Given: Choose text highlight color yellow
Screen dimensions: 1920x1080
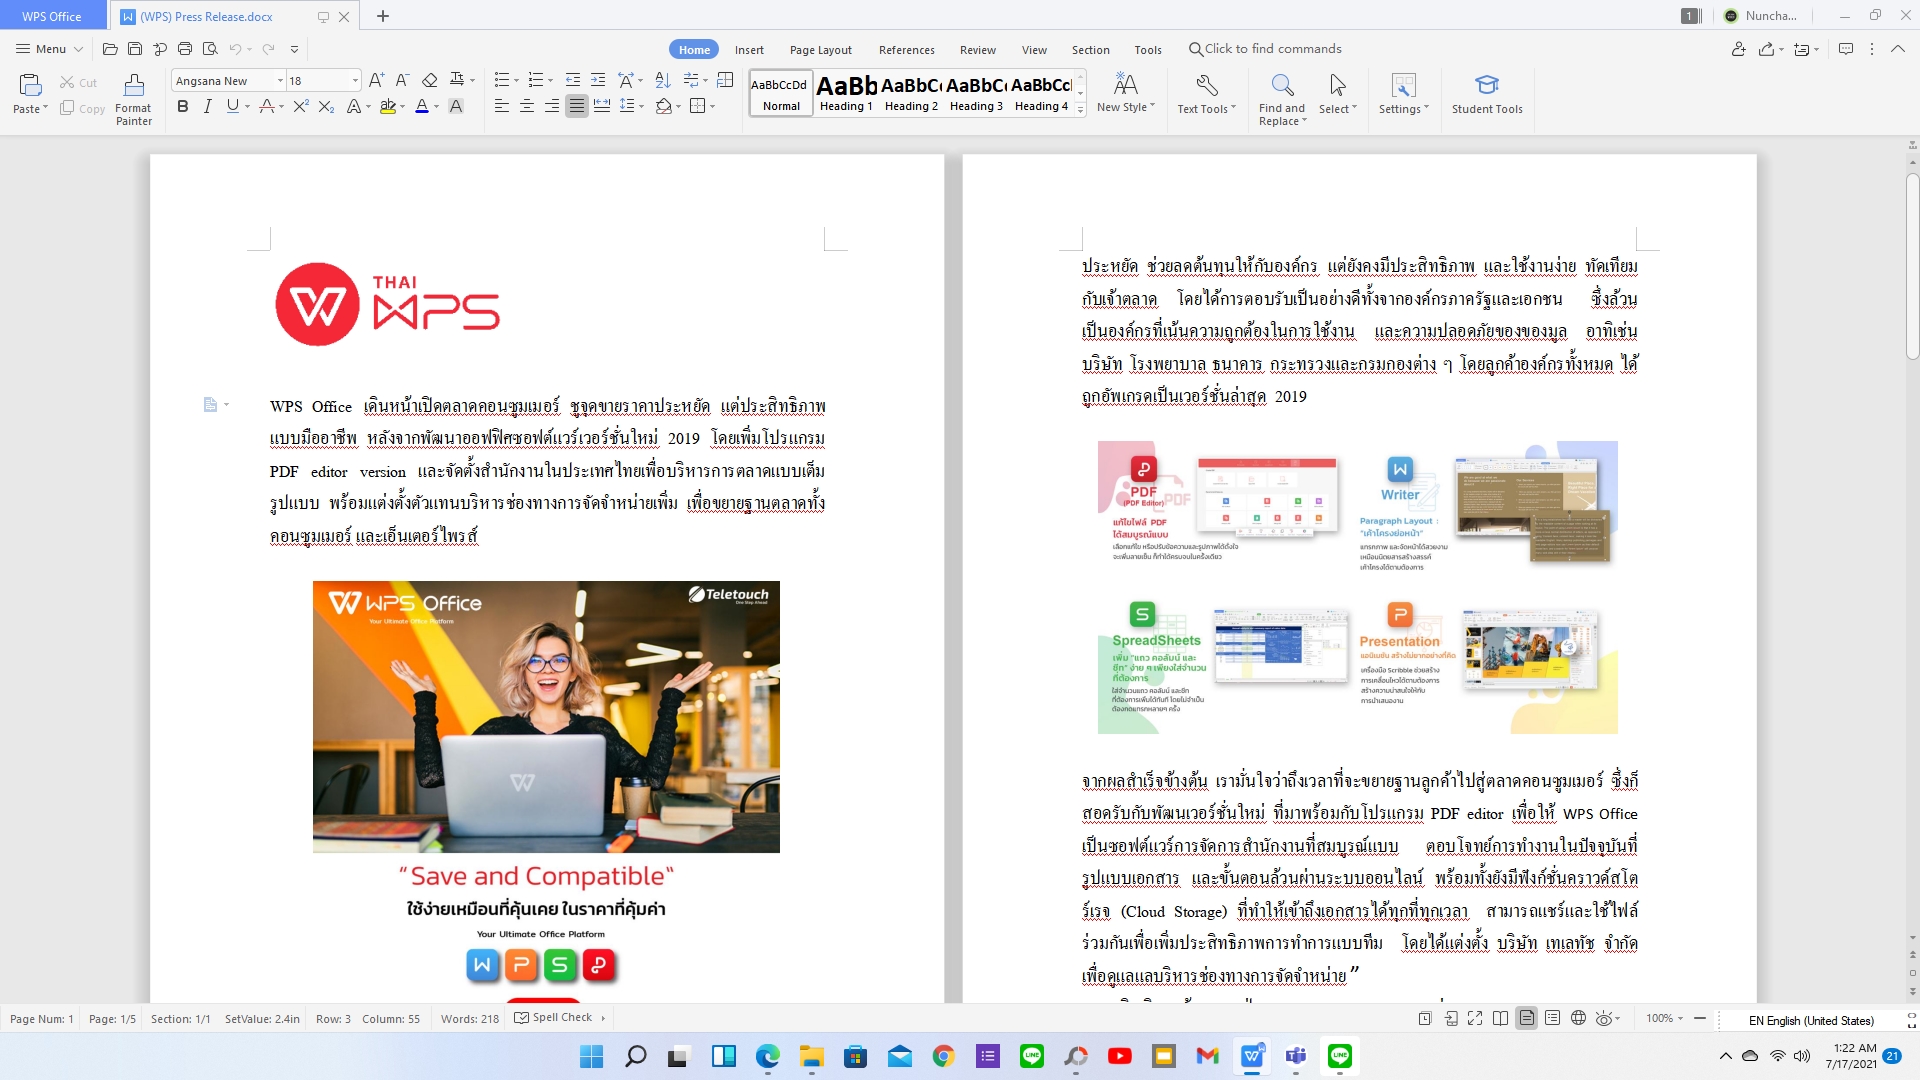Looking at the screenshot, I should [x=388, y=106].
